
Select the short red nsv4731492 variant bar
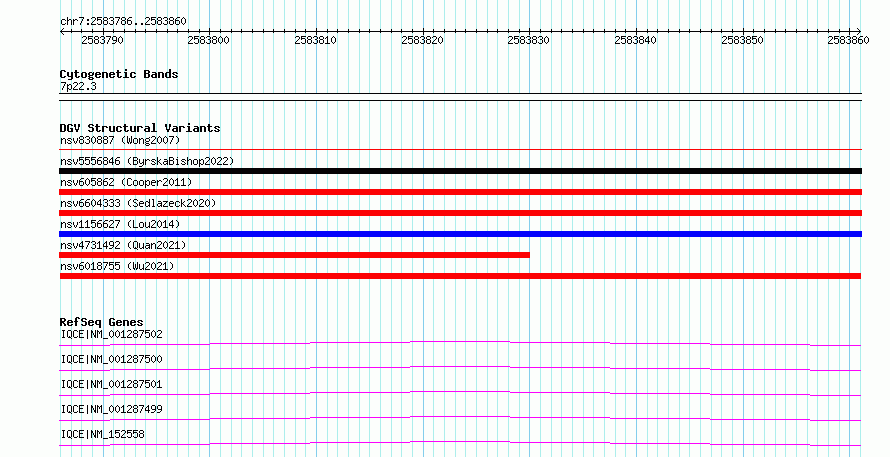click(295, 255)
